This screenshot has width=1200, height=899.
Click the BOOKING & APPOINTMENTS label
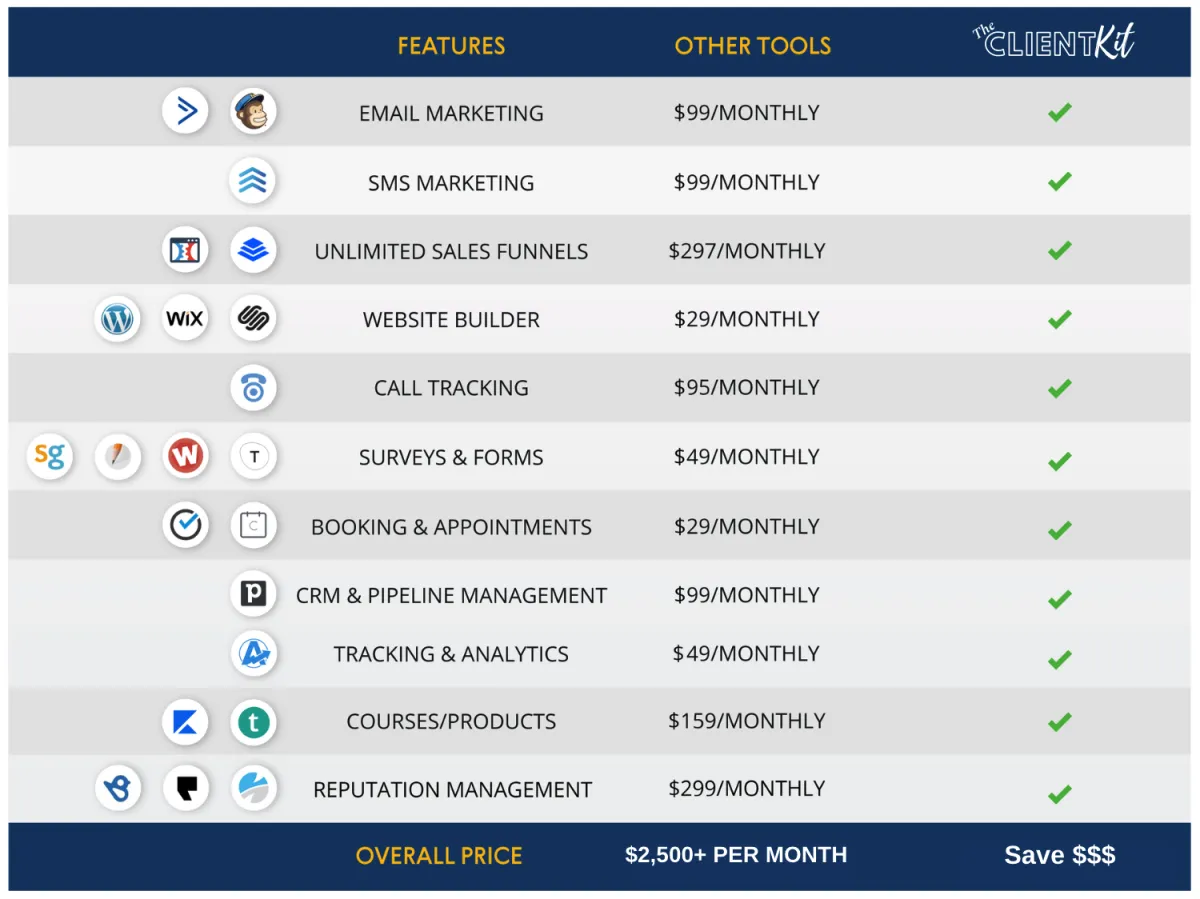[x=451, y=527]
